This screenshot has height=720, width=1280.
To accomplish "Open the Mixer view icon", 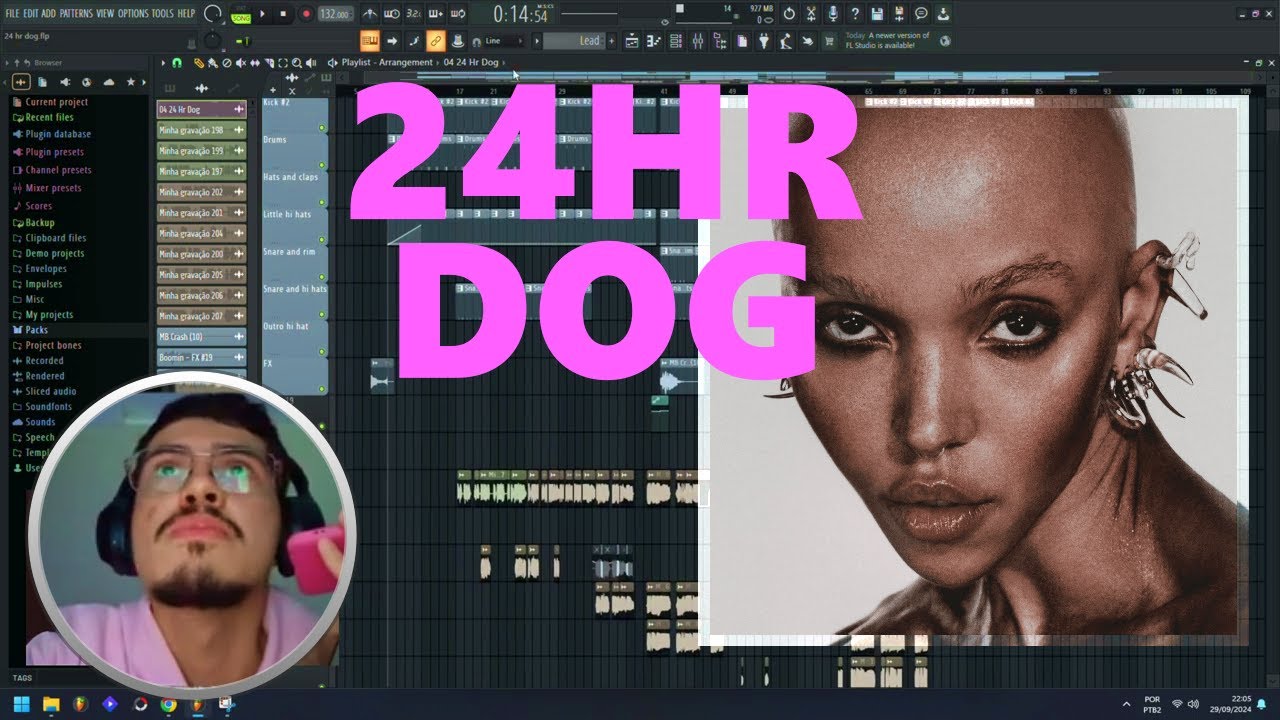I will click(x=697, y=41).
